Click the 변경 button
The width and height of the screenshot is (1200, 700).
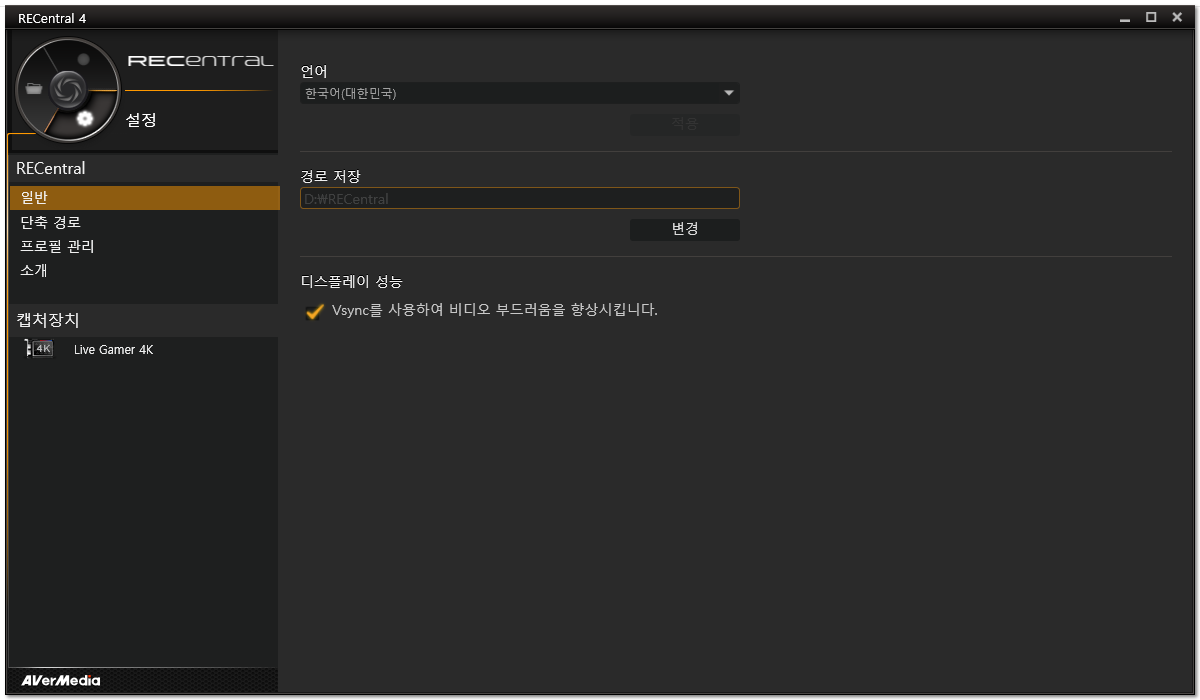(x=685, y=229)
